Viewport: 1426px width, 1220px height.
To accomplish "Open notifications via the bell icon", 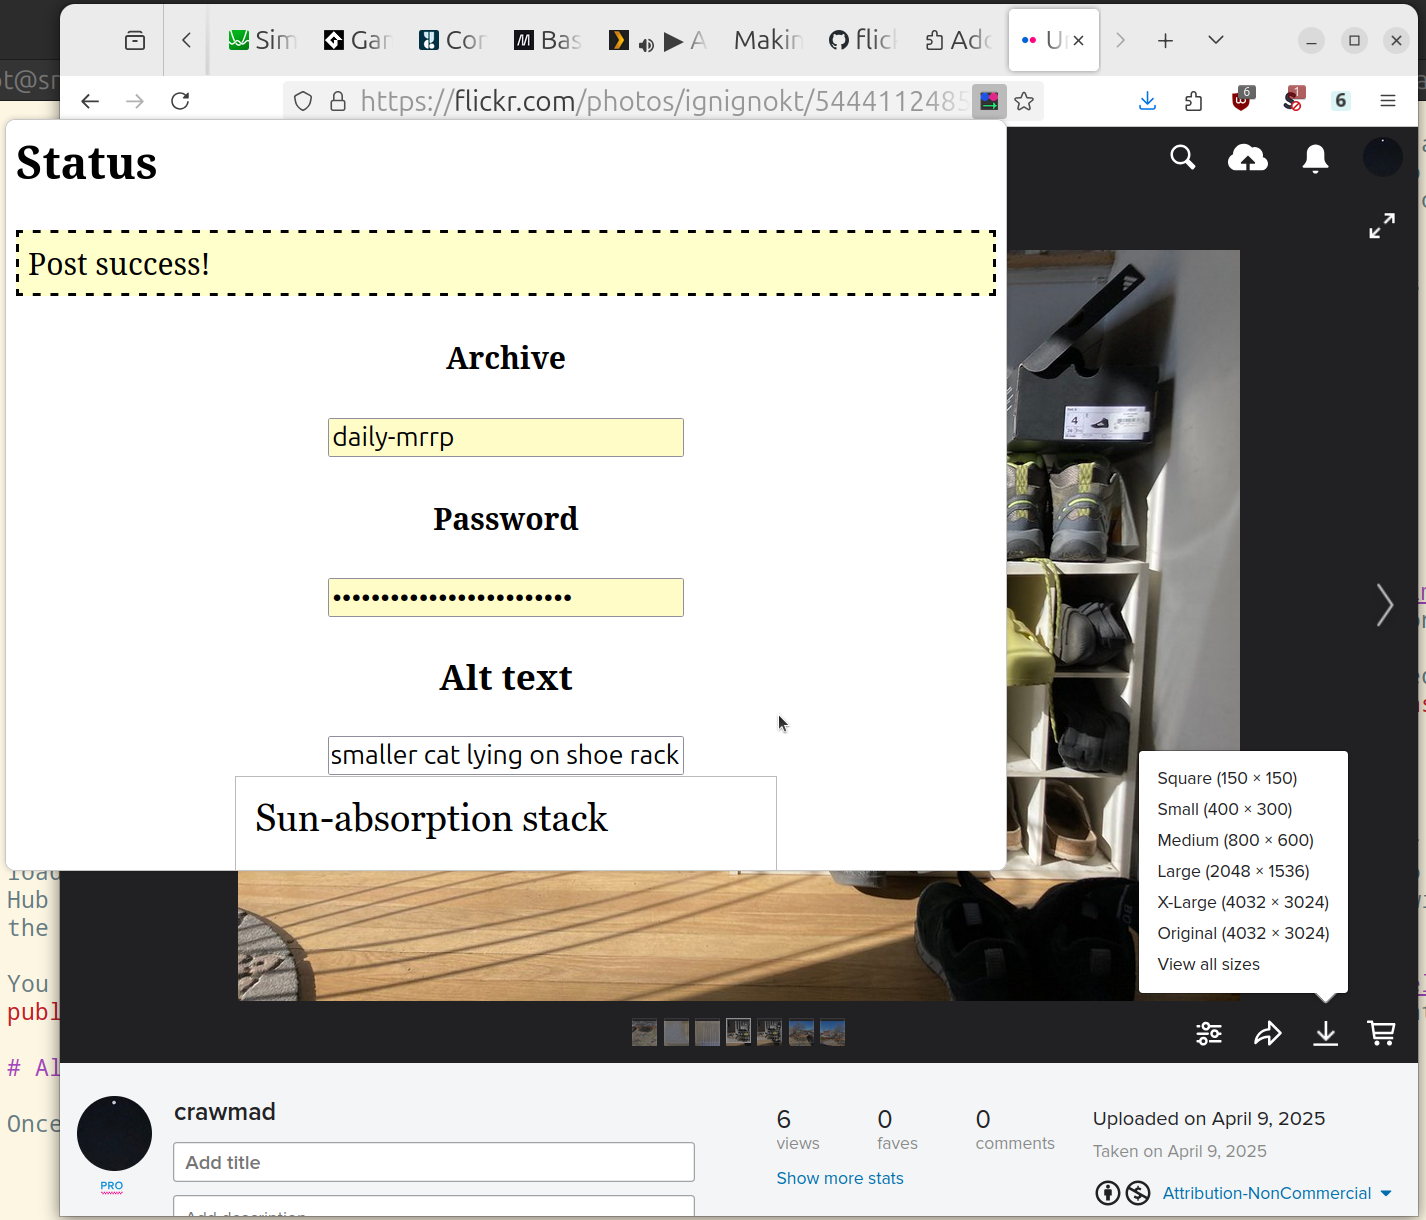I will 1314,157.
